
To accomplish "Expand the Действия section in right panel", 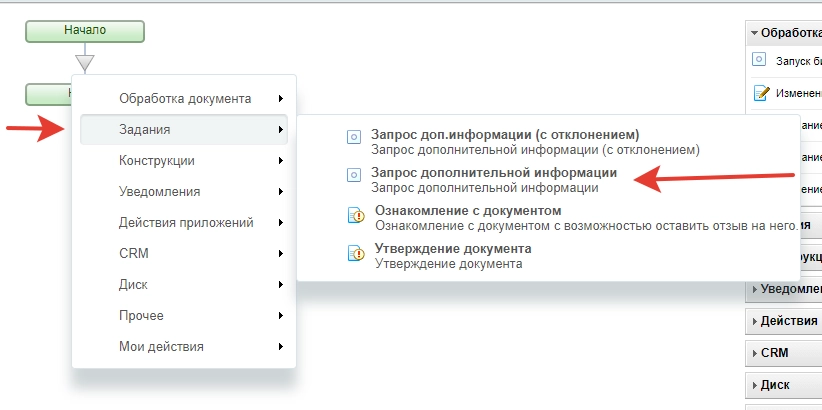I will click(784, 321).
